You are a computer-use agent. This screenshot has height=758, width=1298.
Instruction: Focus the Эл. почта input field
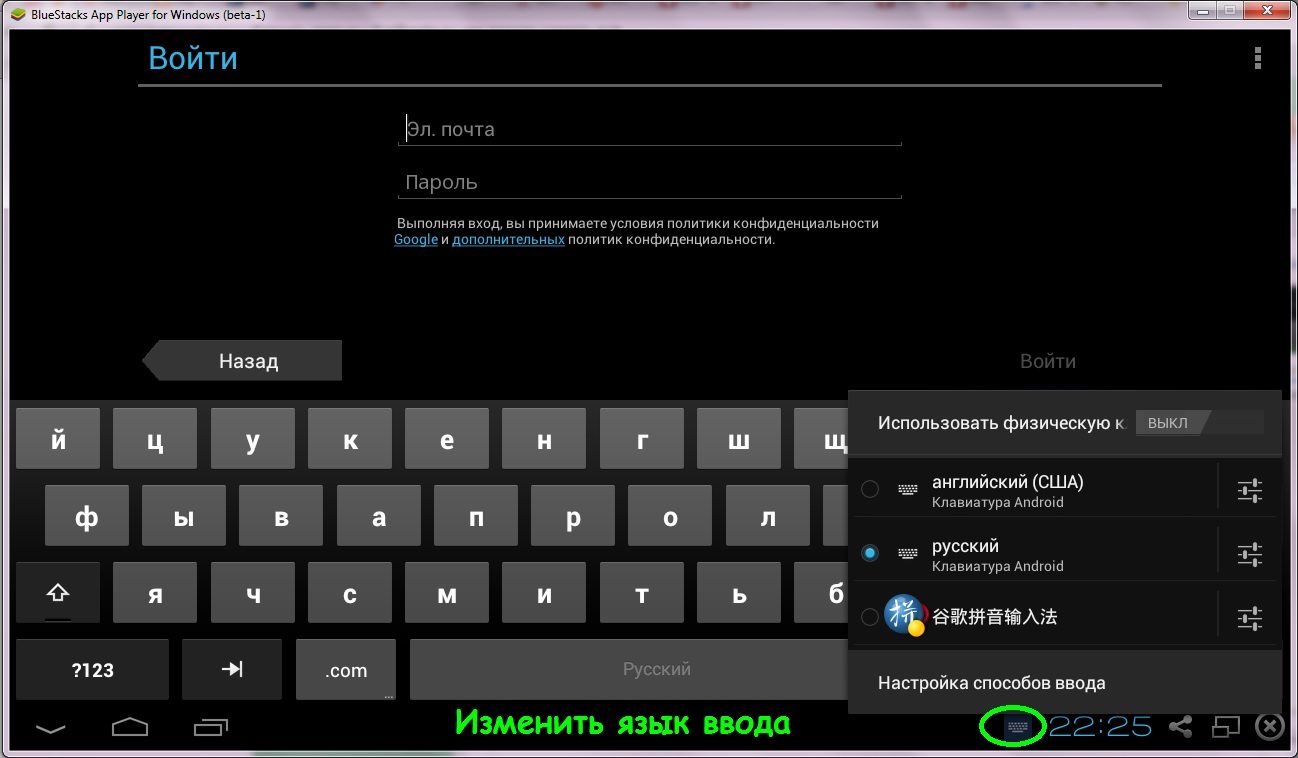650,129
